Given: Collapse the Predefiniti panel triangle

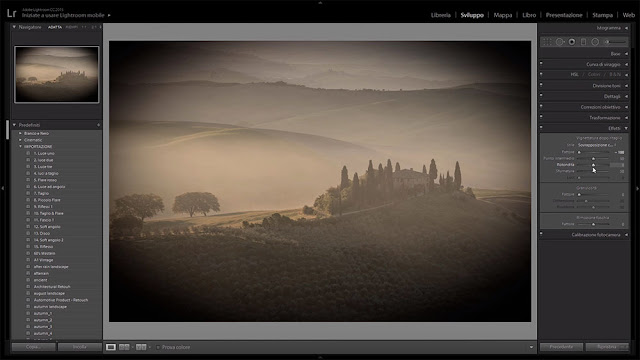Looking at the screenshot, I should pos(14,125).
